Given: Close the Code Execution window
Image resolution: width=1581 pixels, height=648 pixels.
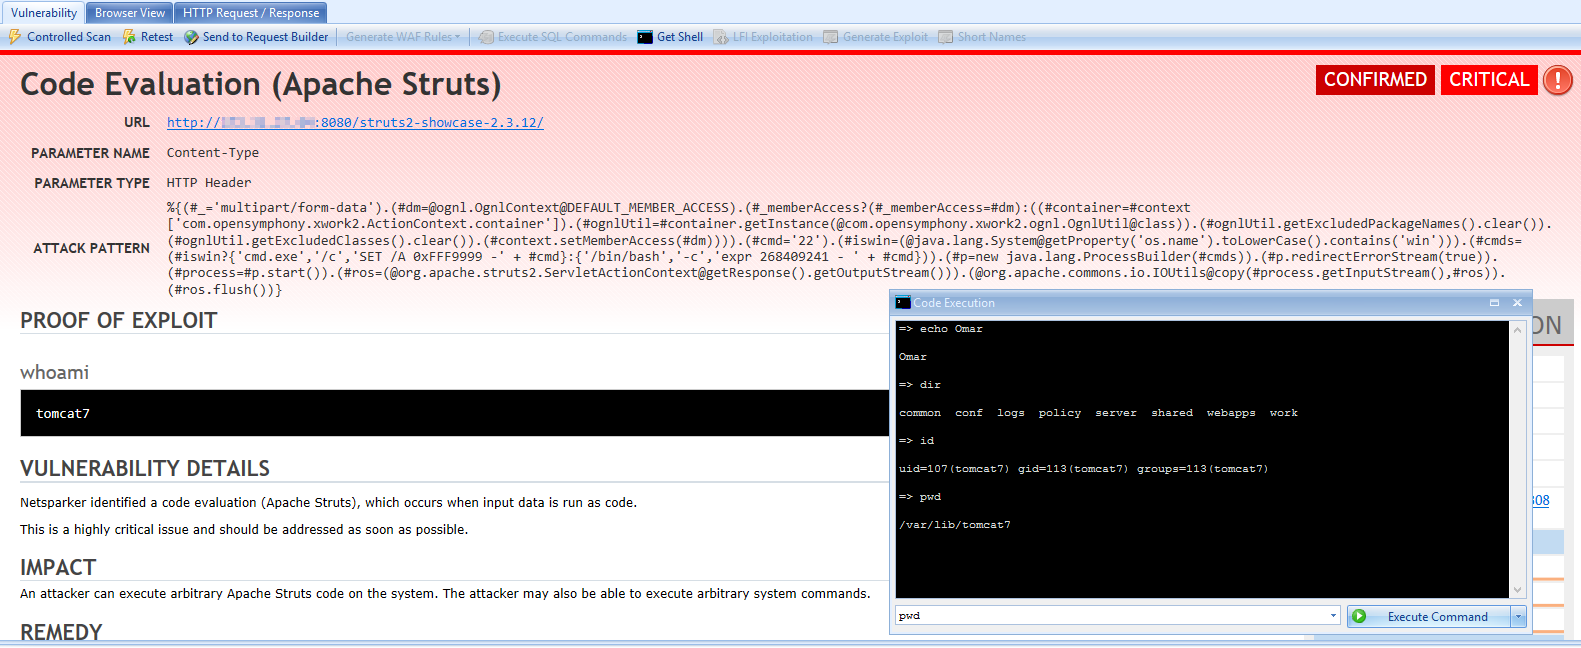Looking at the screenshot, I should (1517, 303).
